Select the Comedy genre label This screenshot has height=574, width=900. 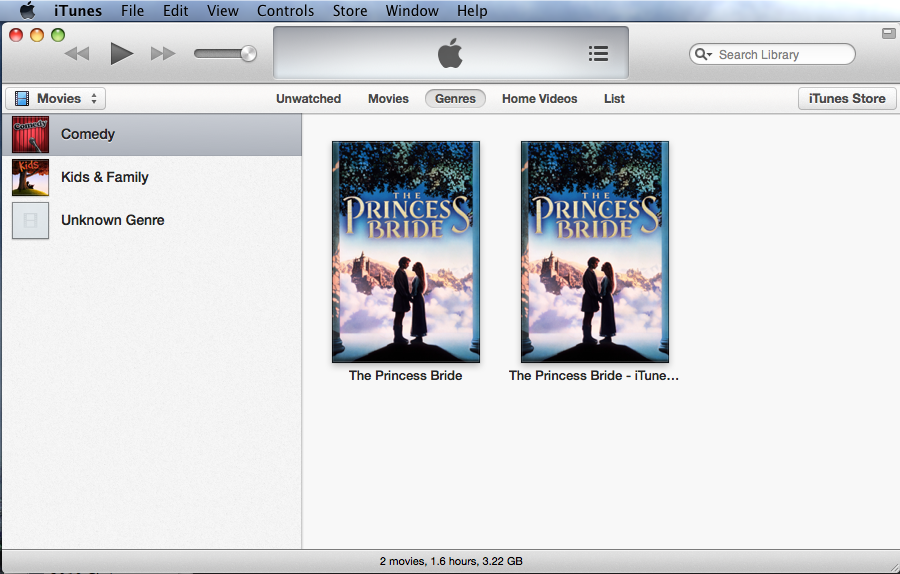point(88,134)
